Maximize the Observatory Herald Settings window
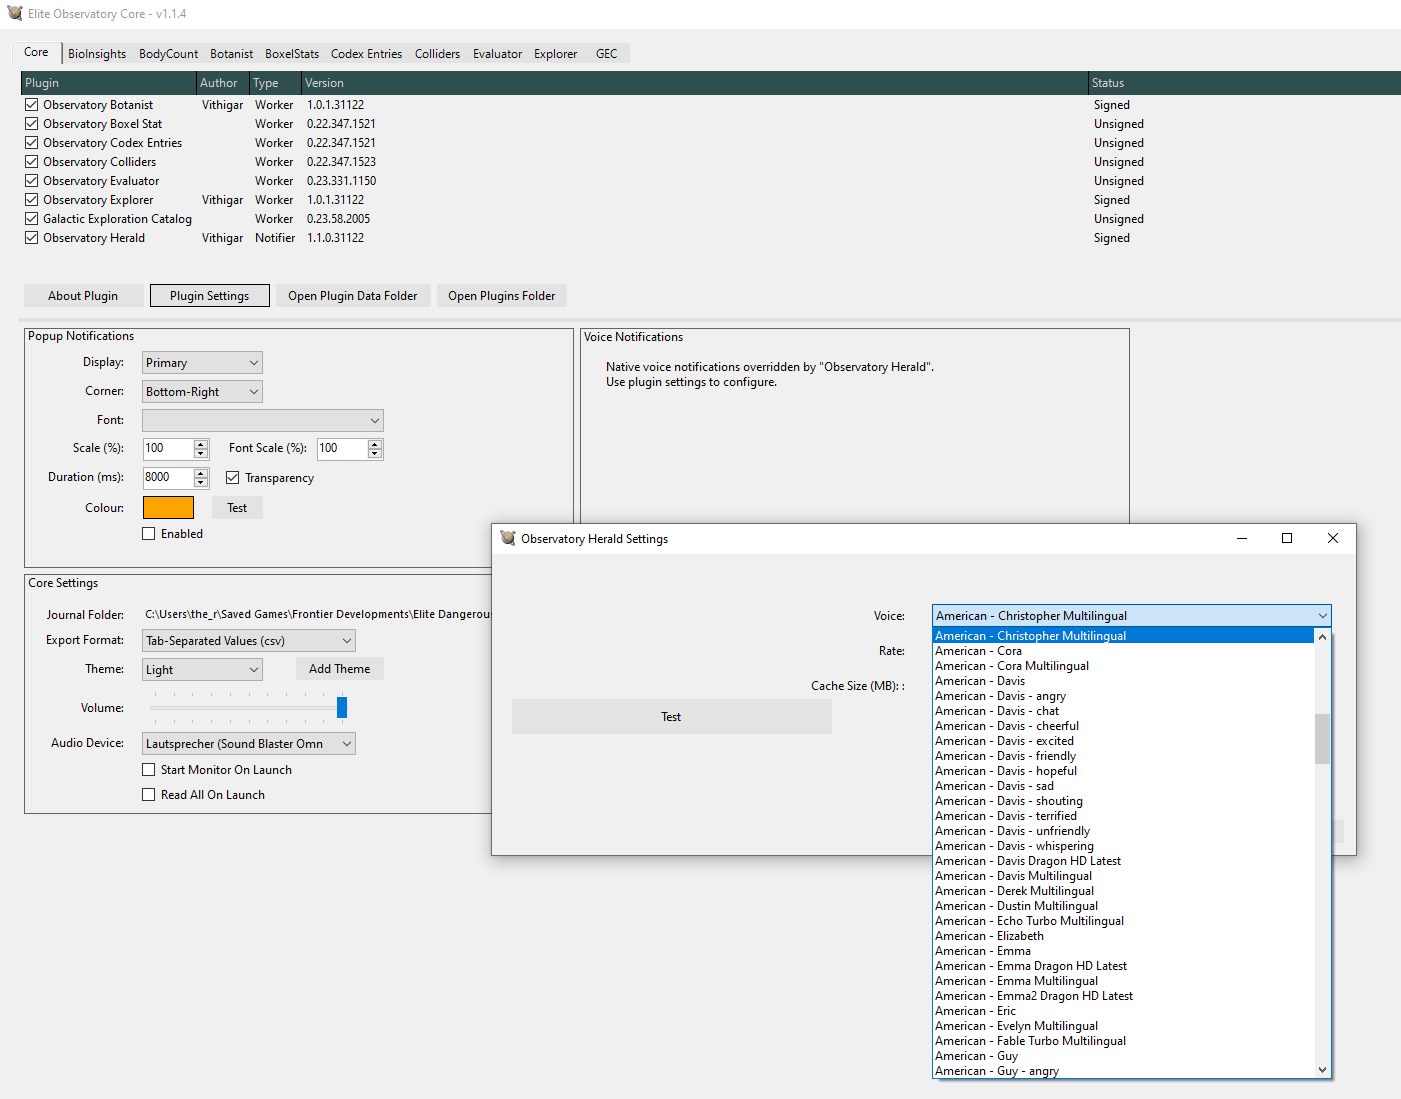This screenshot has width=1401, height=1099. click(x=1287, y=538)
